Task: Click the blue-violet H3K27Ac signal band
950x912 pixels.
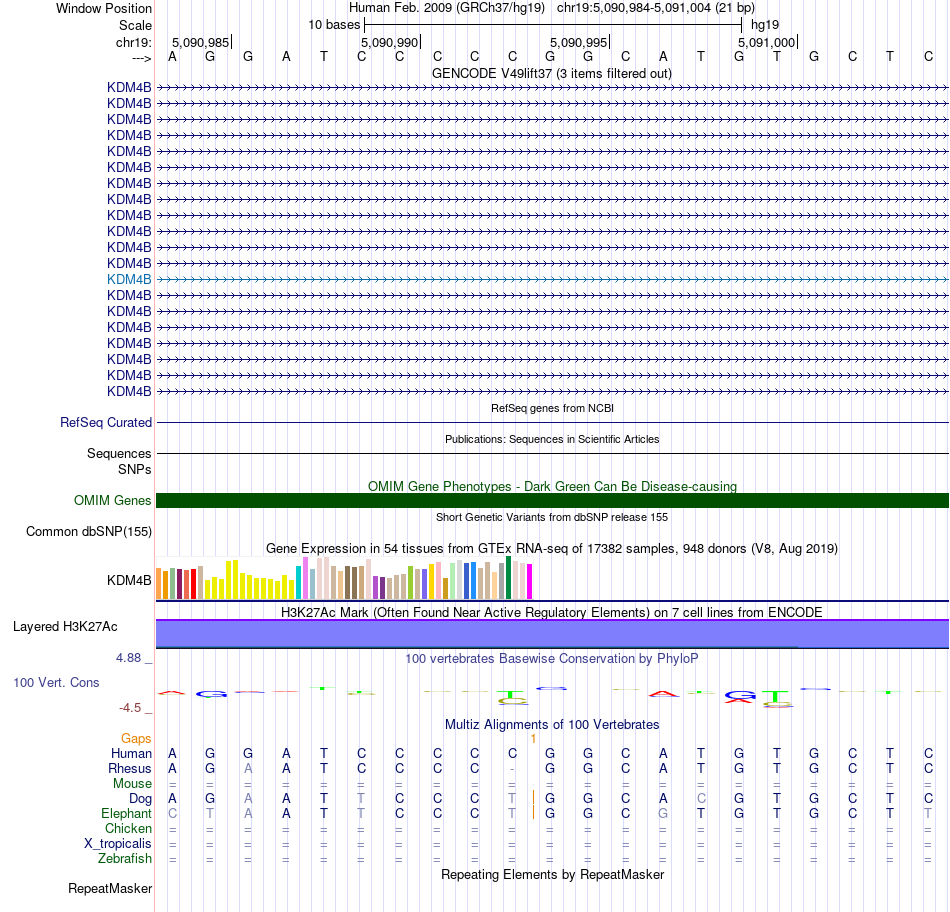Action: pos(553,634)
